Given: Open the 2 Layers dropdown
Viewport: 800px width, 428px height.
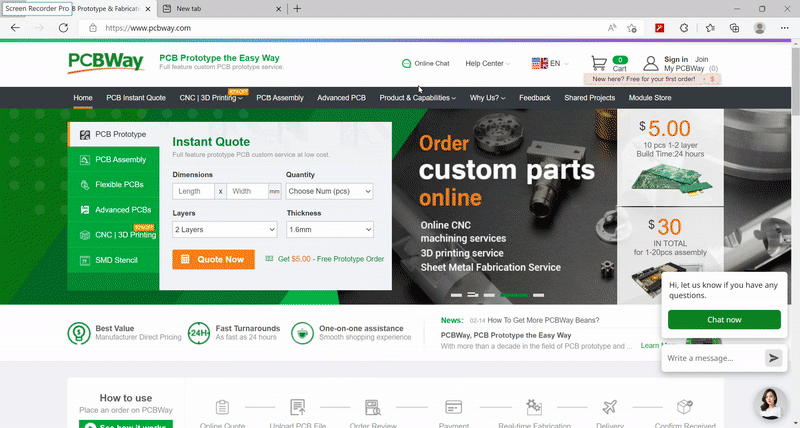Looking at the screenshot, I should click(x=224, y=230).
